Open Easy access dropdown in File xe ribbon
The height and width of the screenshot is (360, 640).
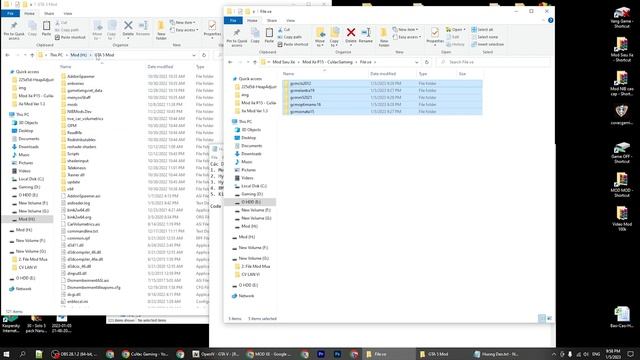(x=407, y=37)
